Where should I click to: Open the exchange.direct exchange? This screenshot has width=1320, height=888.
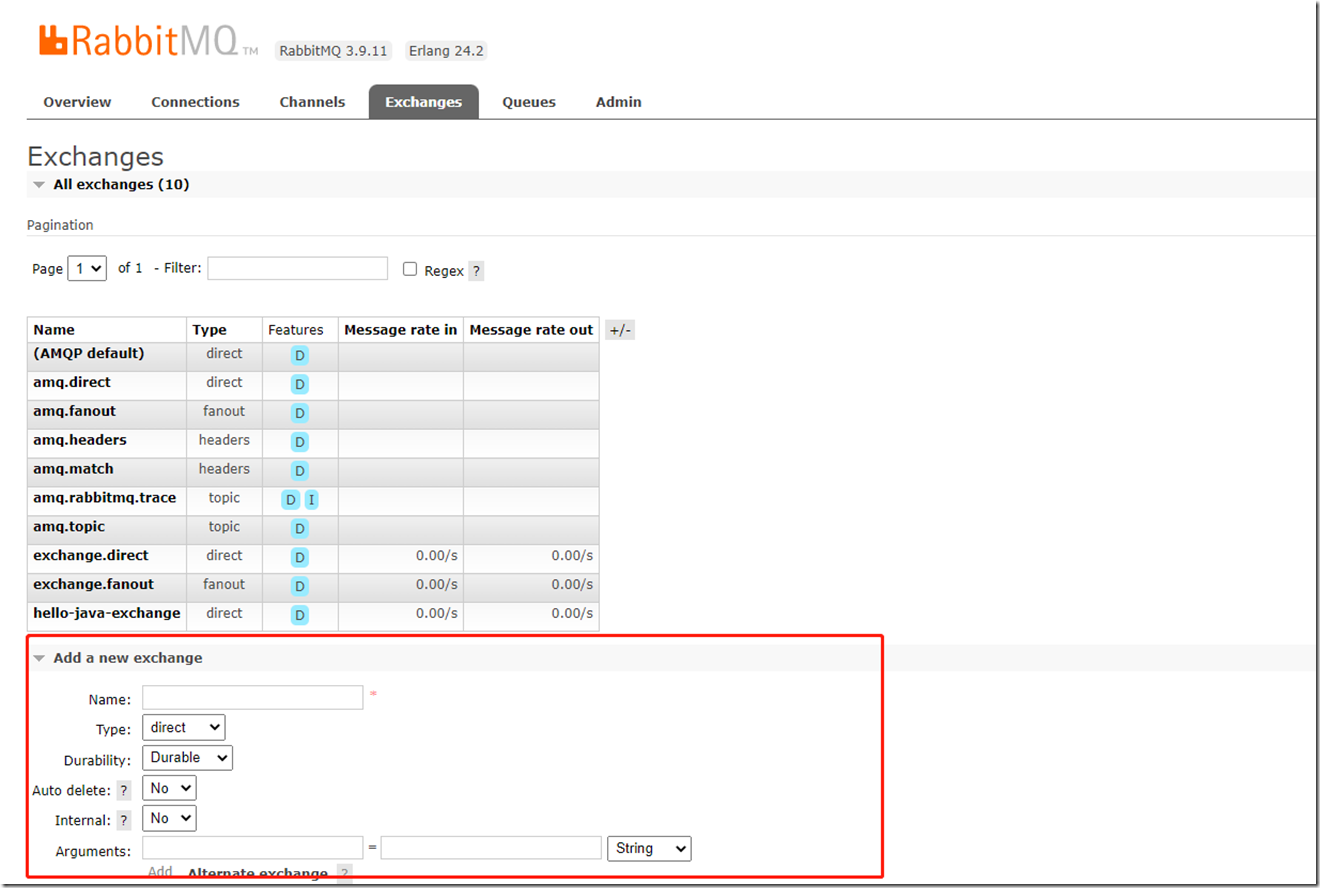[x=91, y=556]
